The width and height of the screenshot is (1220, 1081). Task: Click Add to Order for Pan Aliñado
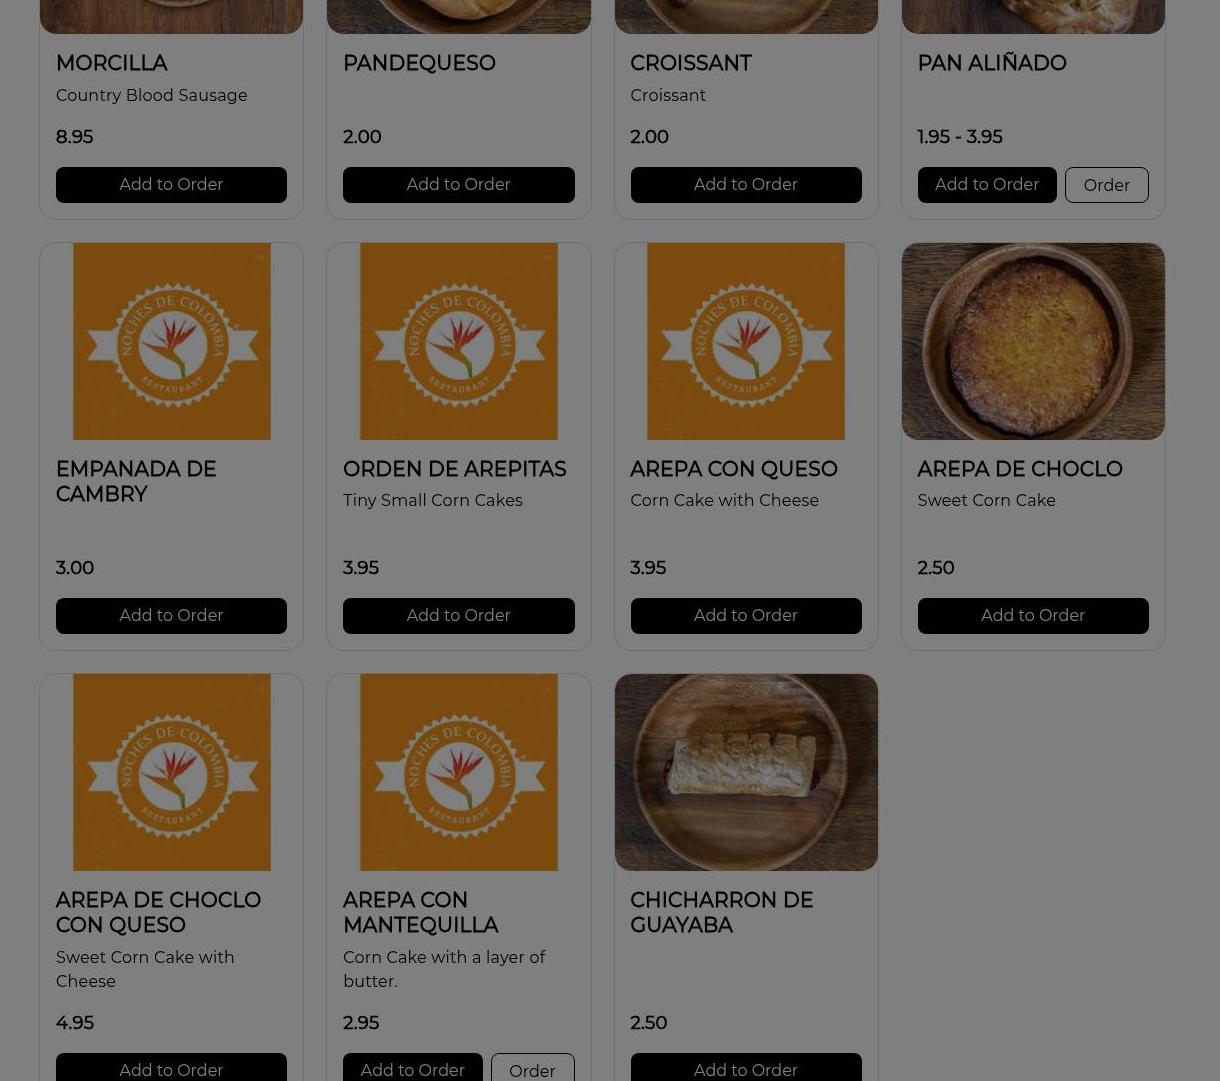coord(987,185)
